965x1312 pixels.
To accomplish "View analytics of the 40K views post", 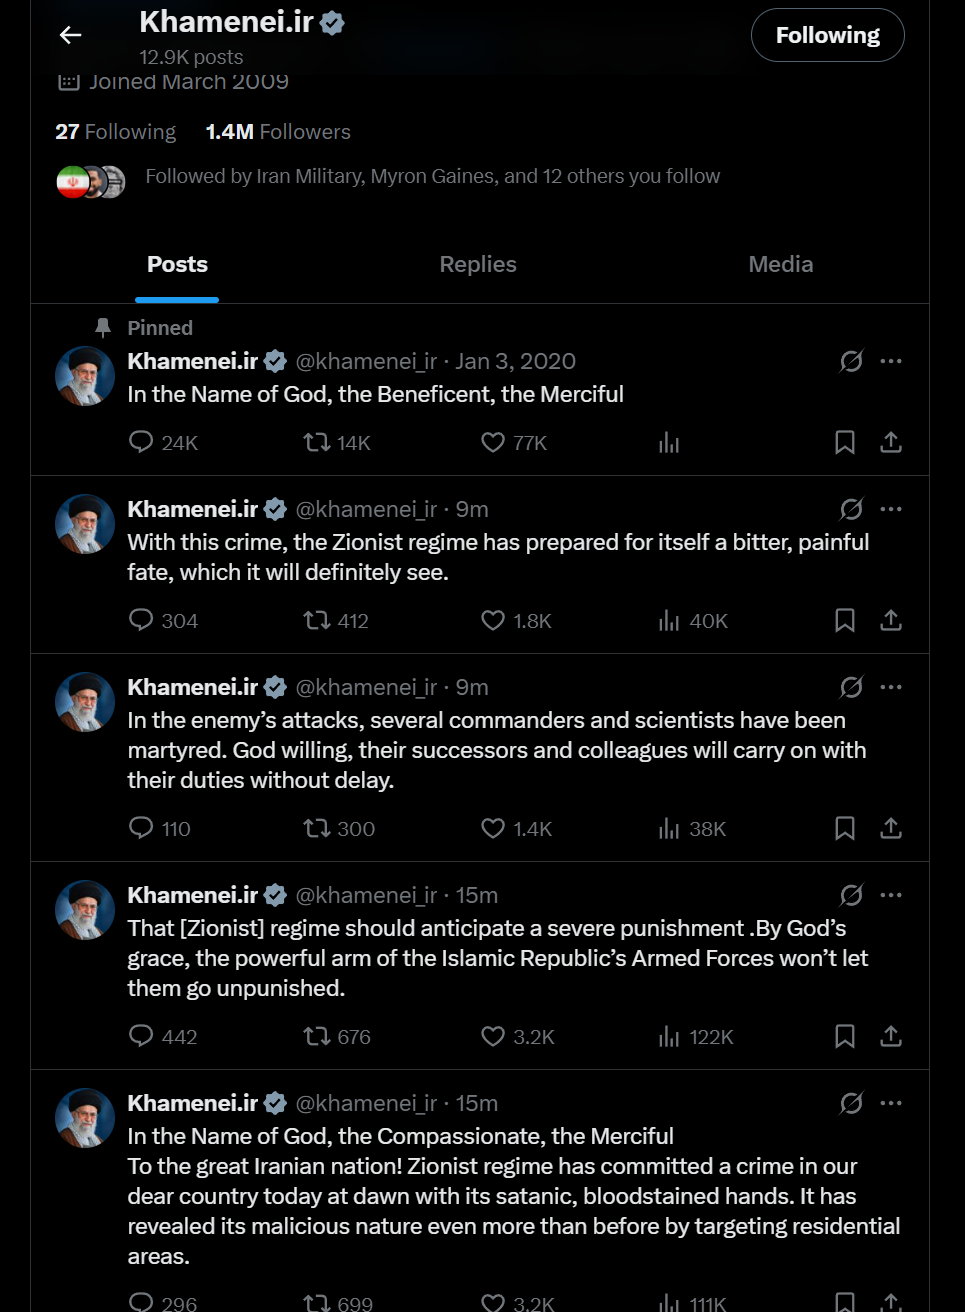I will click(x=693, y=620).
